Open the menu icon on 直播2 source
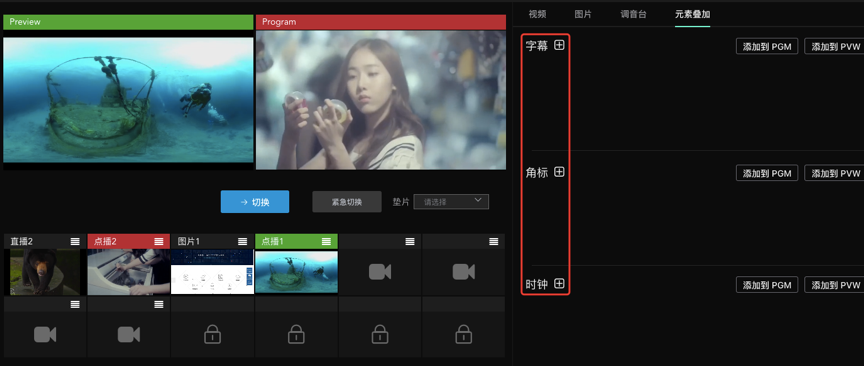The image size is (864, 366). coord(75,241)
